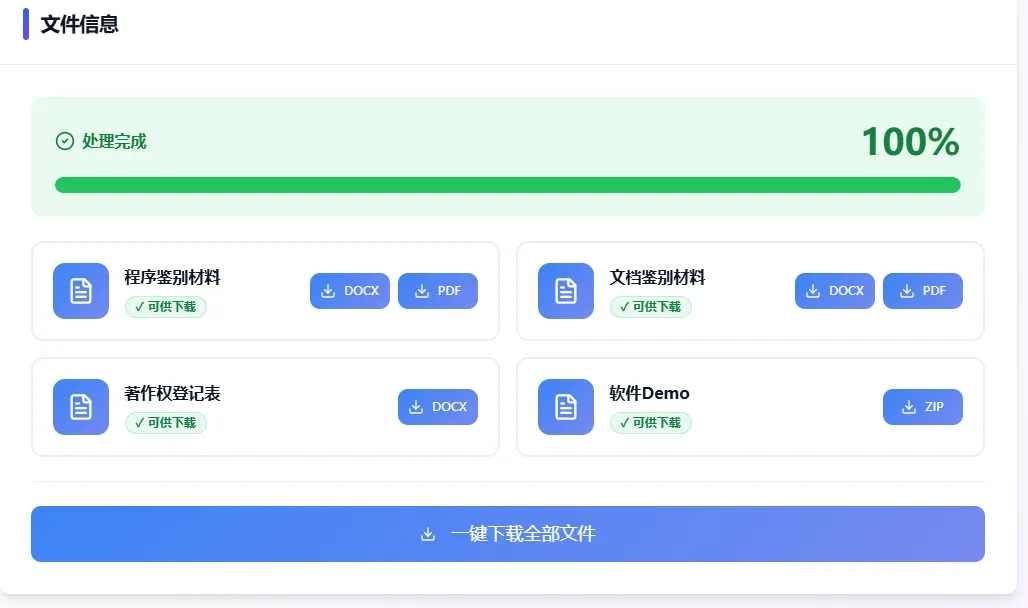Click the 可供下载 badge under 软件Demo
The height and width of the screenshot is (608, 1028).
(x=650, y=423)
